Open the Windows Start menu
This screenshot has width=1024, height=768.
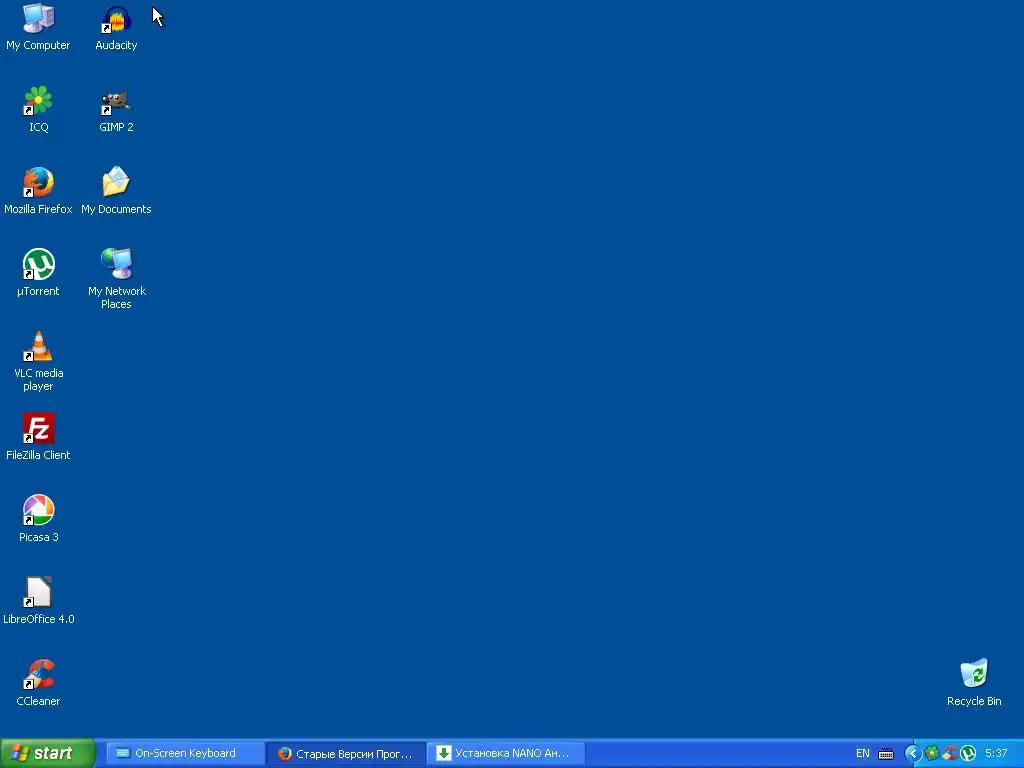48,753
